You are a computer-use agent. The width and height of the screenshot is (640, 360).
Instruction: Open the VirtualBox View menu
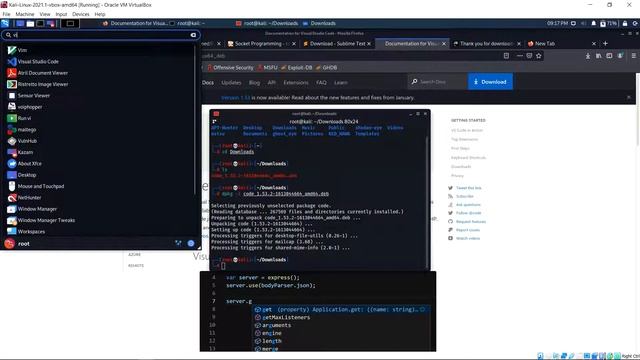tap(45, 14)
